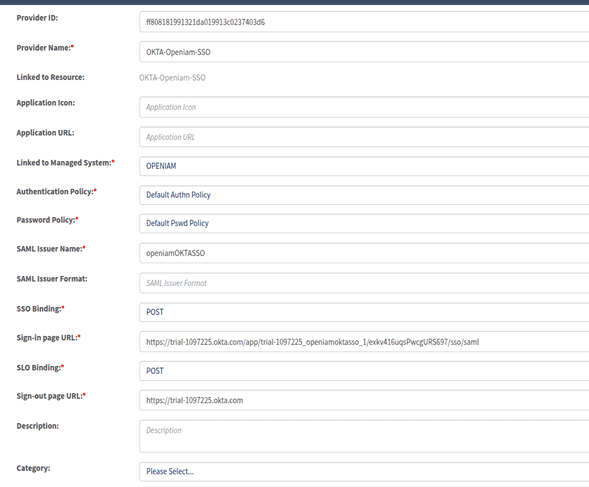
Task: Focus the Description text area
Action: pyautogui.click(x=364, y=436)
